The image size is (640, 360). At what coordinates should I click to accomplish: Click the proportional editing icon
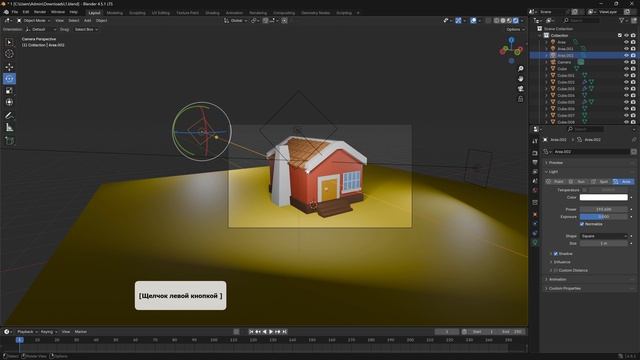284,20
